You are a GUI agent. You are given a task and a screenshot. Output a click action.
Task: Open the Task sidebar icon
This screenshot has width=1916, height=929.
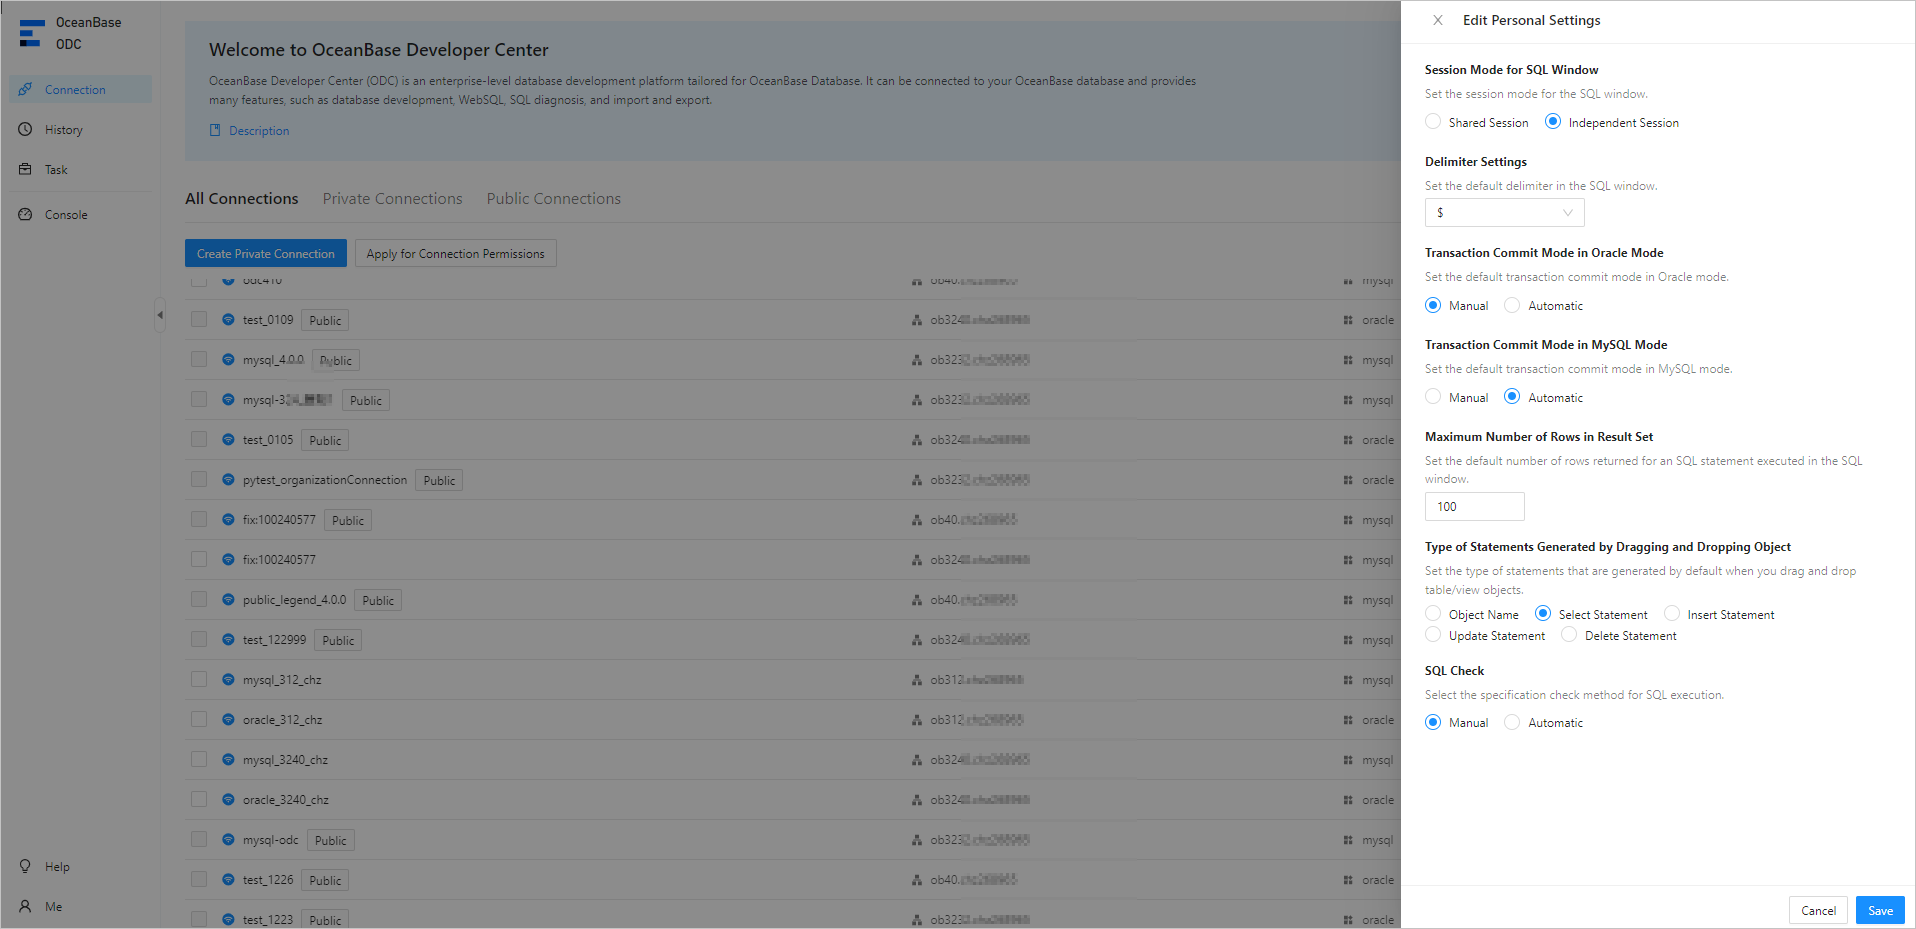[26, 169]
